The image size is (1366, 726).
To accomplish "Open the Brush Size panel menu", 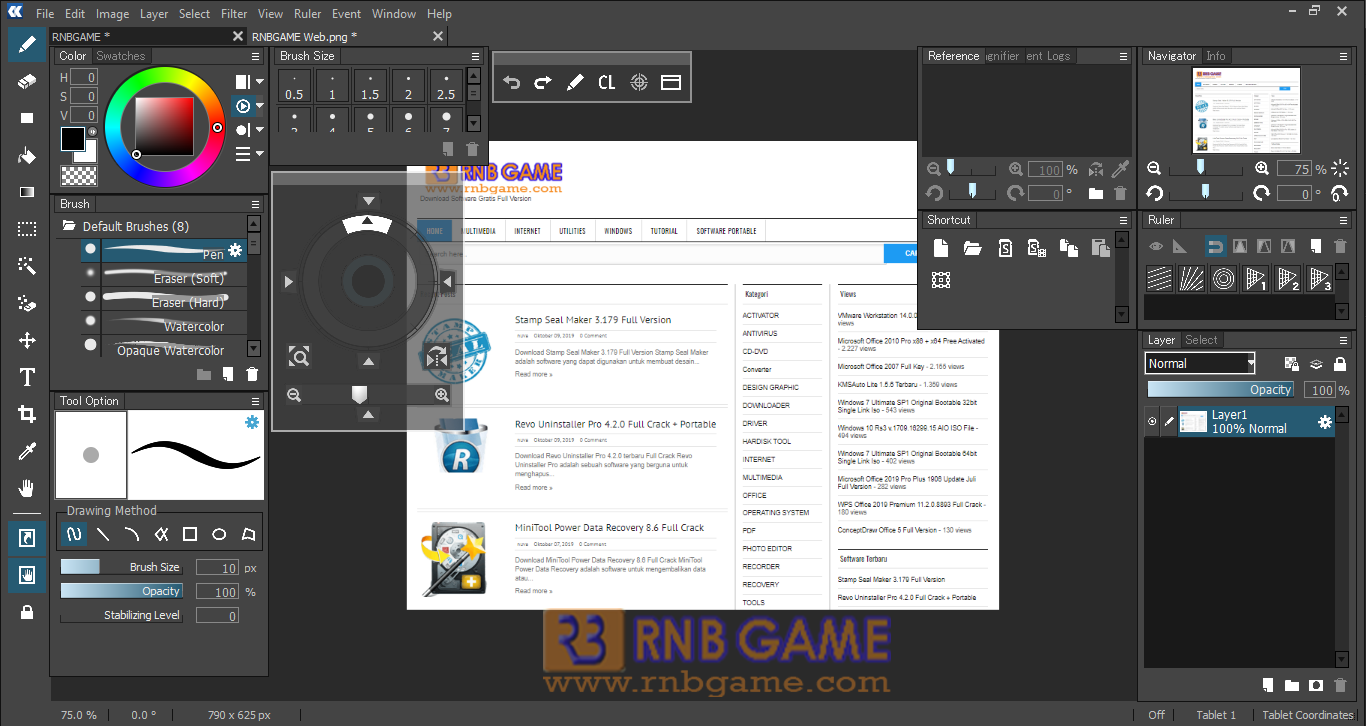I will coord(476,57).
